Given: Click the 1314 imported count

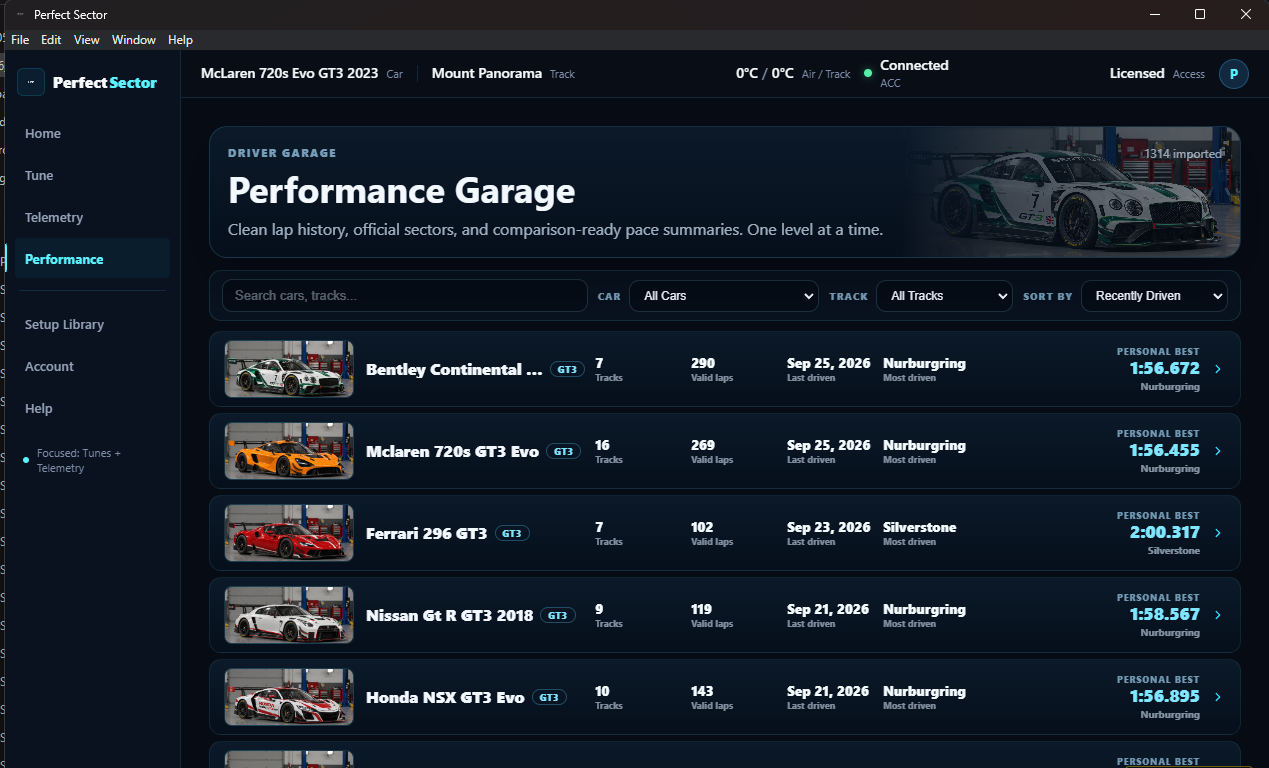Looking at the screenshot, I should point(1183,154).
